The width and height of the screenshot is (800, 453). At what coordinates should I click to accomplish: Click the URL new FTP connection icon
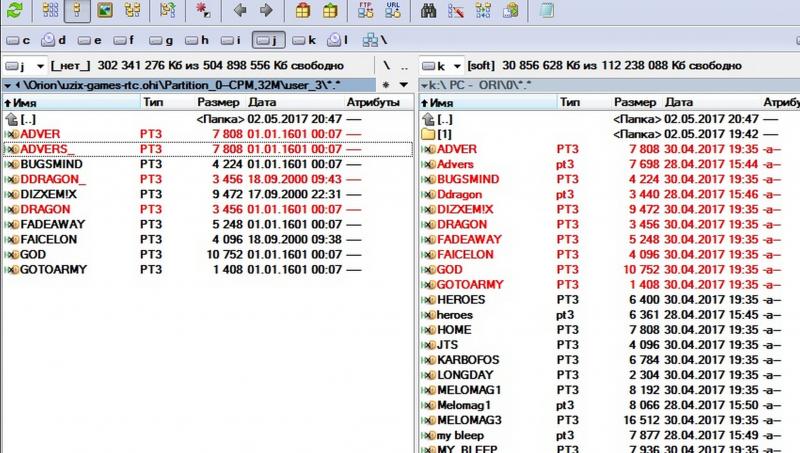click(x=393, y=11)
